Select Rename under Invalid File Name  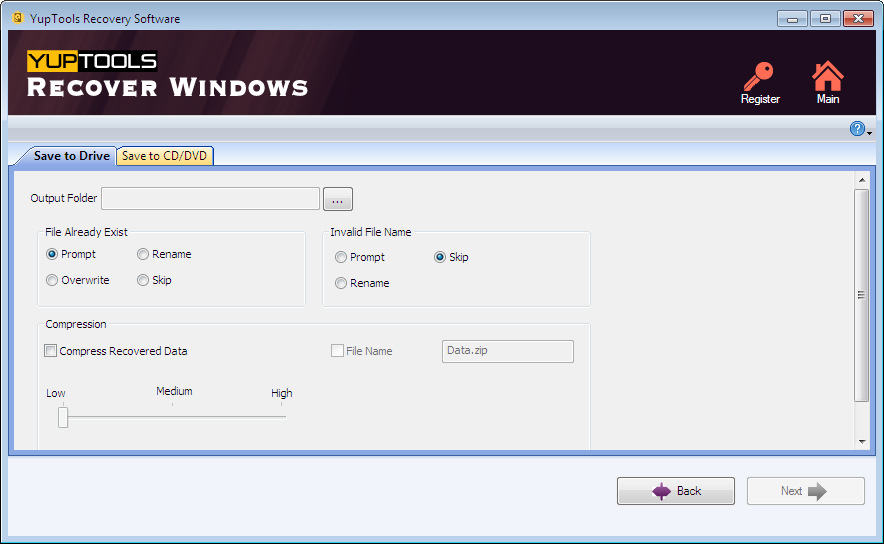click(x=341, y=283)
